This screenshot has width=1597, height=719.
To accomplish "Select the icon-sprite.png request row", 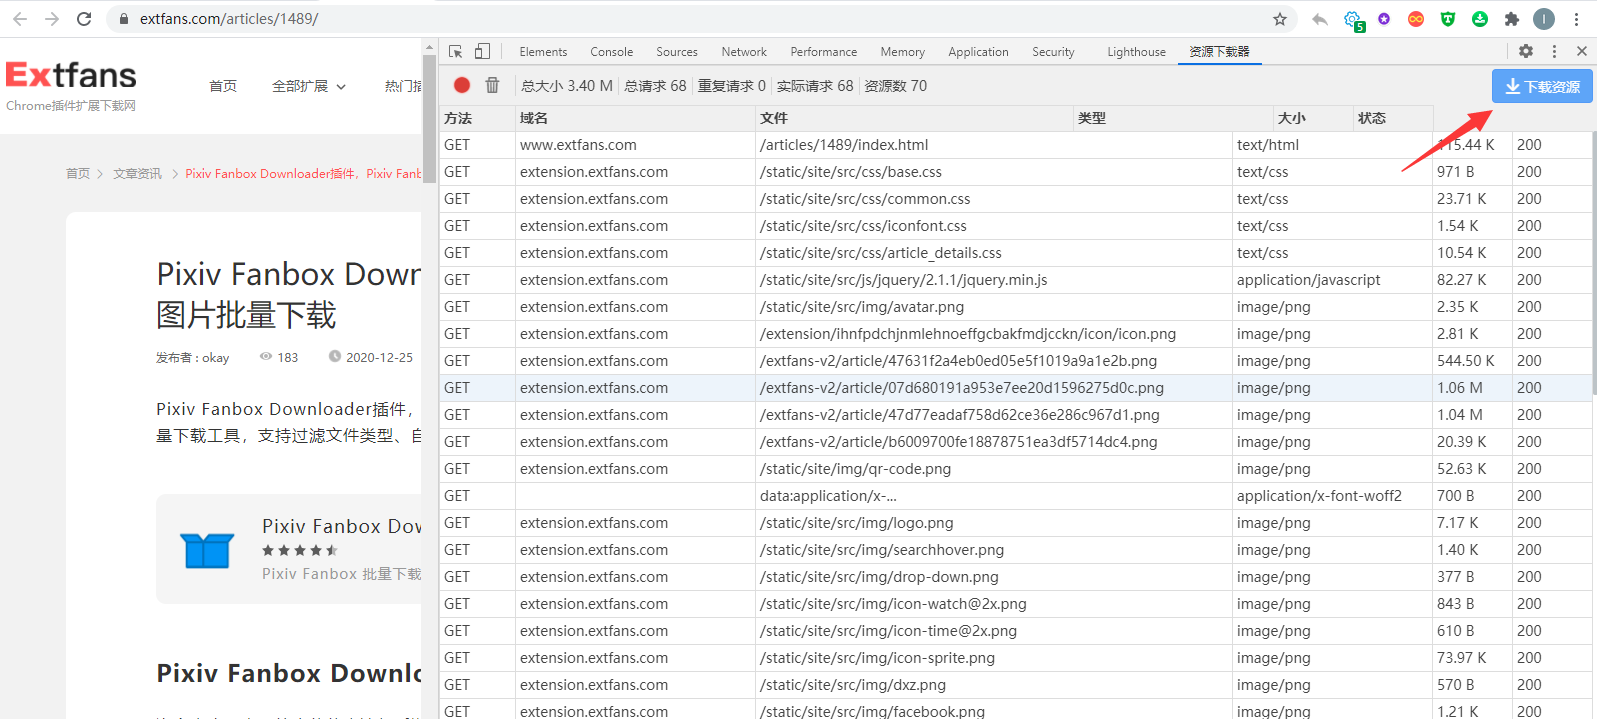I will tap(1015, 658).
